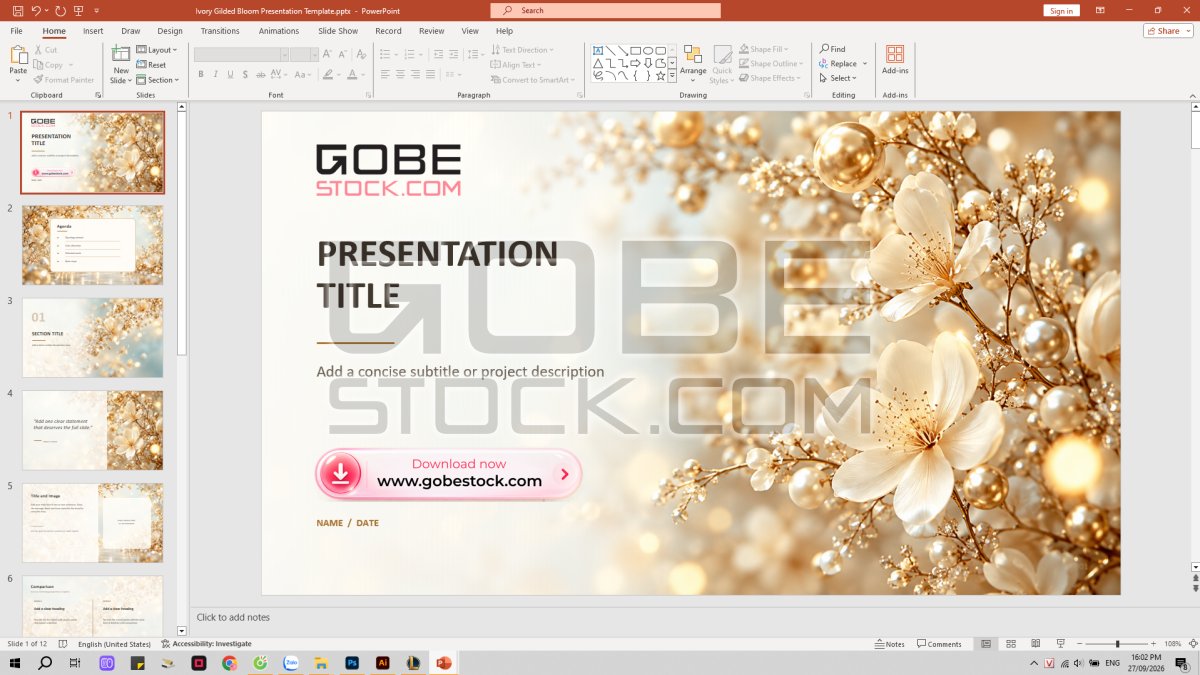Start Slide Show from the status bar icon

coord(1061,644)
